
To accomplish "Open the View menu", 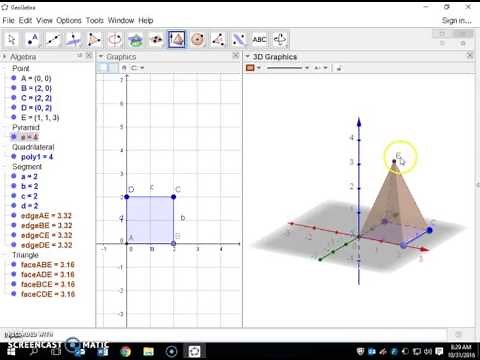I will 44,20.
